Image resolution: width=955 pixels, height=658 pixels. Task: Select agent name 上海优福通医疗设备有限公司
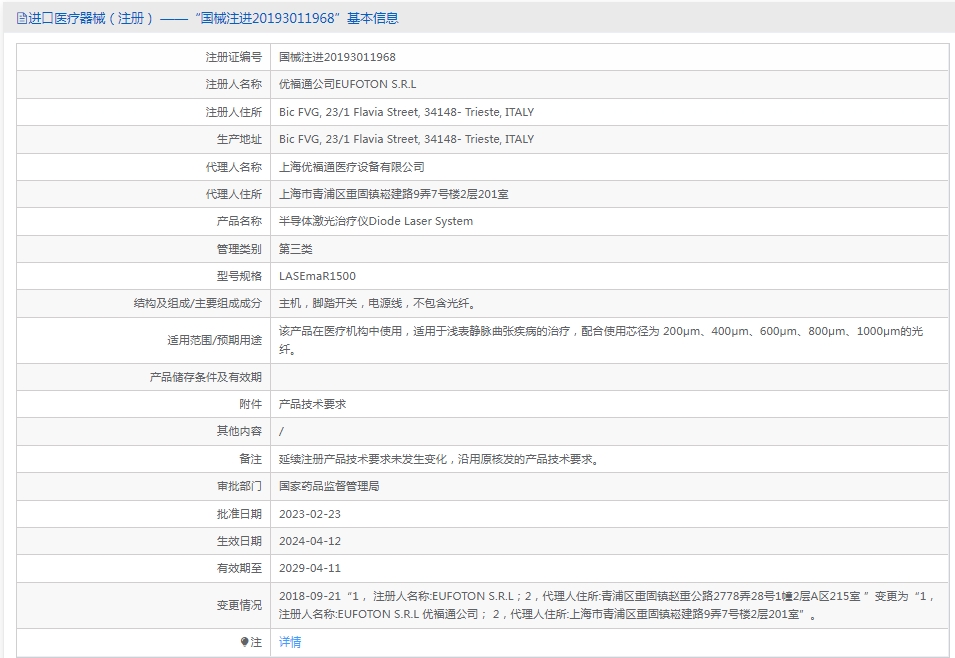[x=351, y=167]
